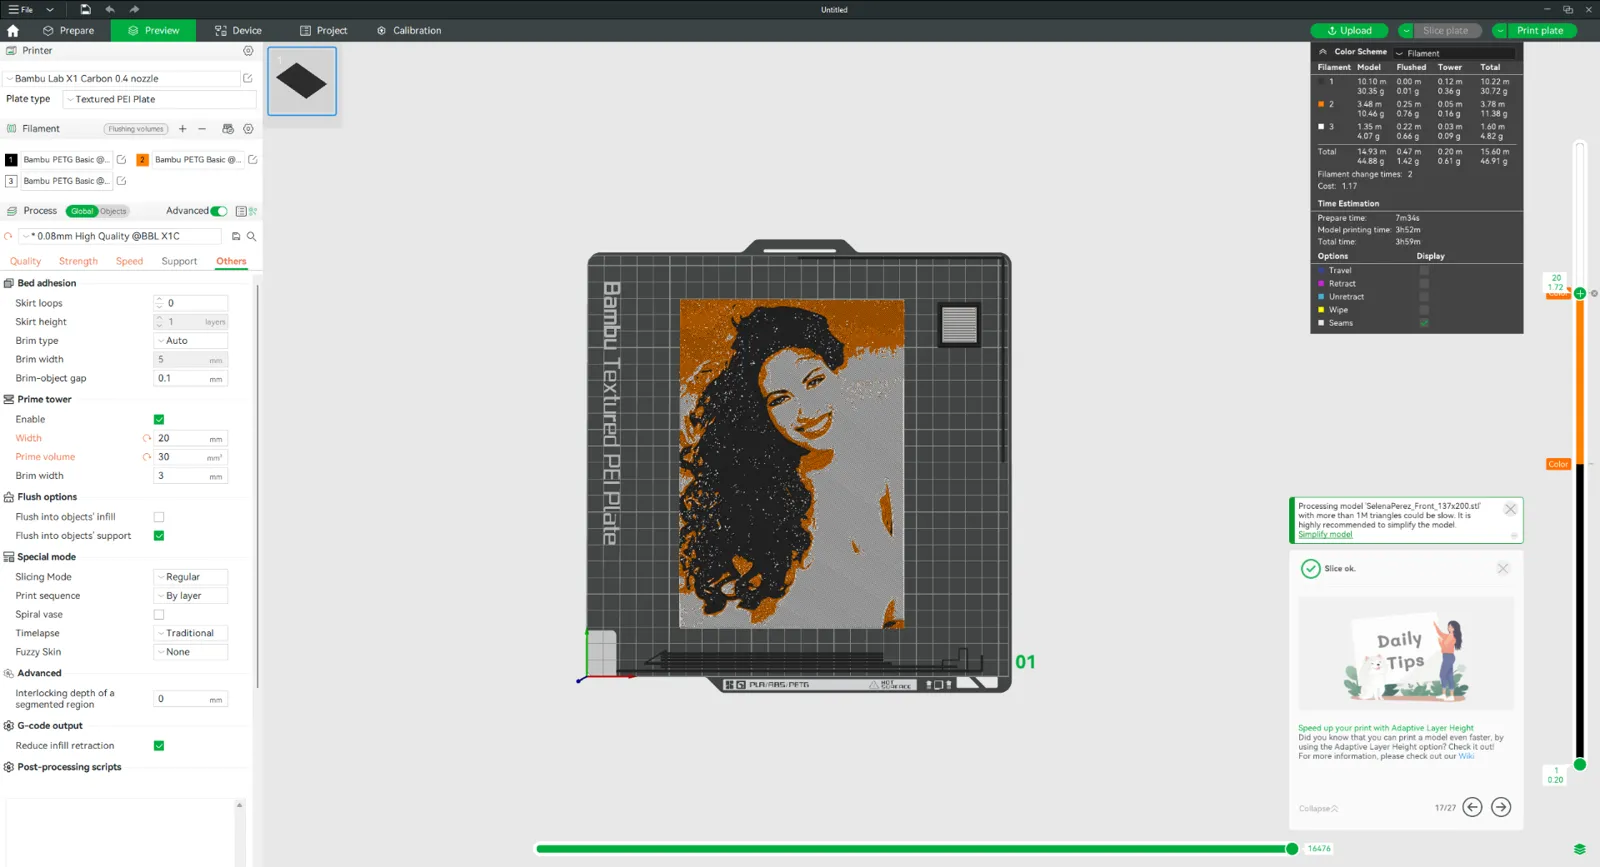Toggle the Seams display checkbox
The image size is (1600, 867).
pos(1424,323)
